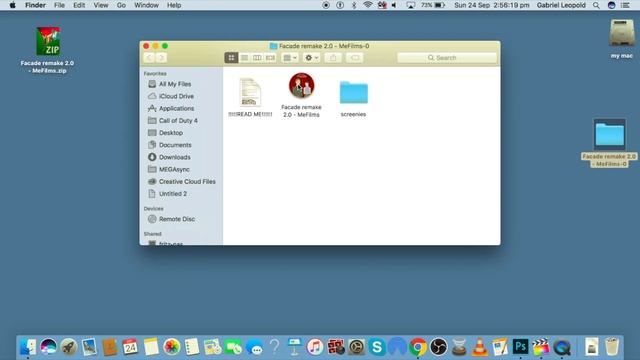Open Photos in the Dock
Screen dimensions: 640x360
click(171, 347)
